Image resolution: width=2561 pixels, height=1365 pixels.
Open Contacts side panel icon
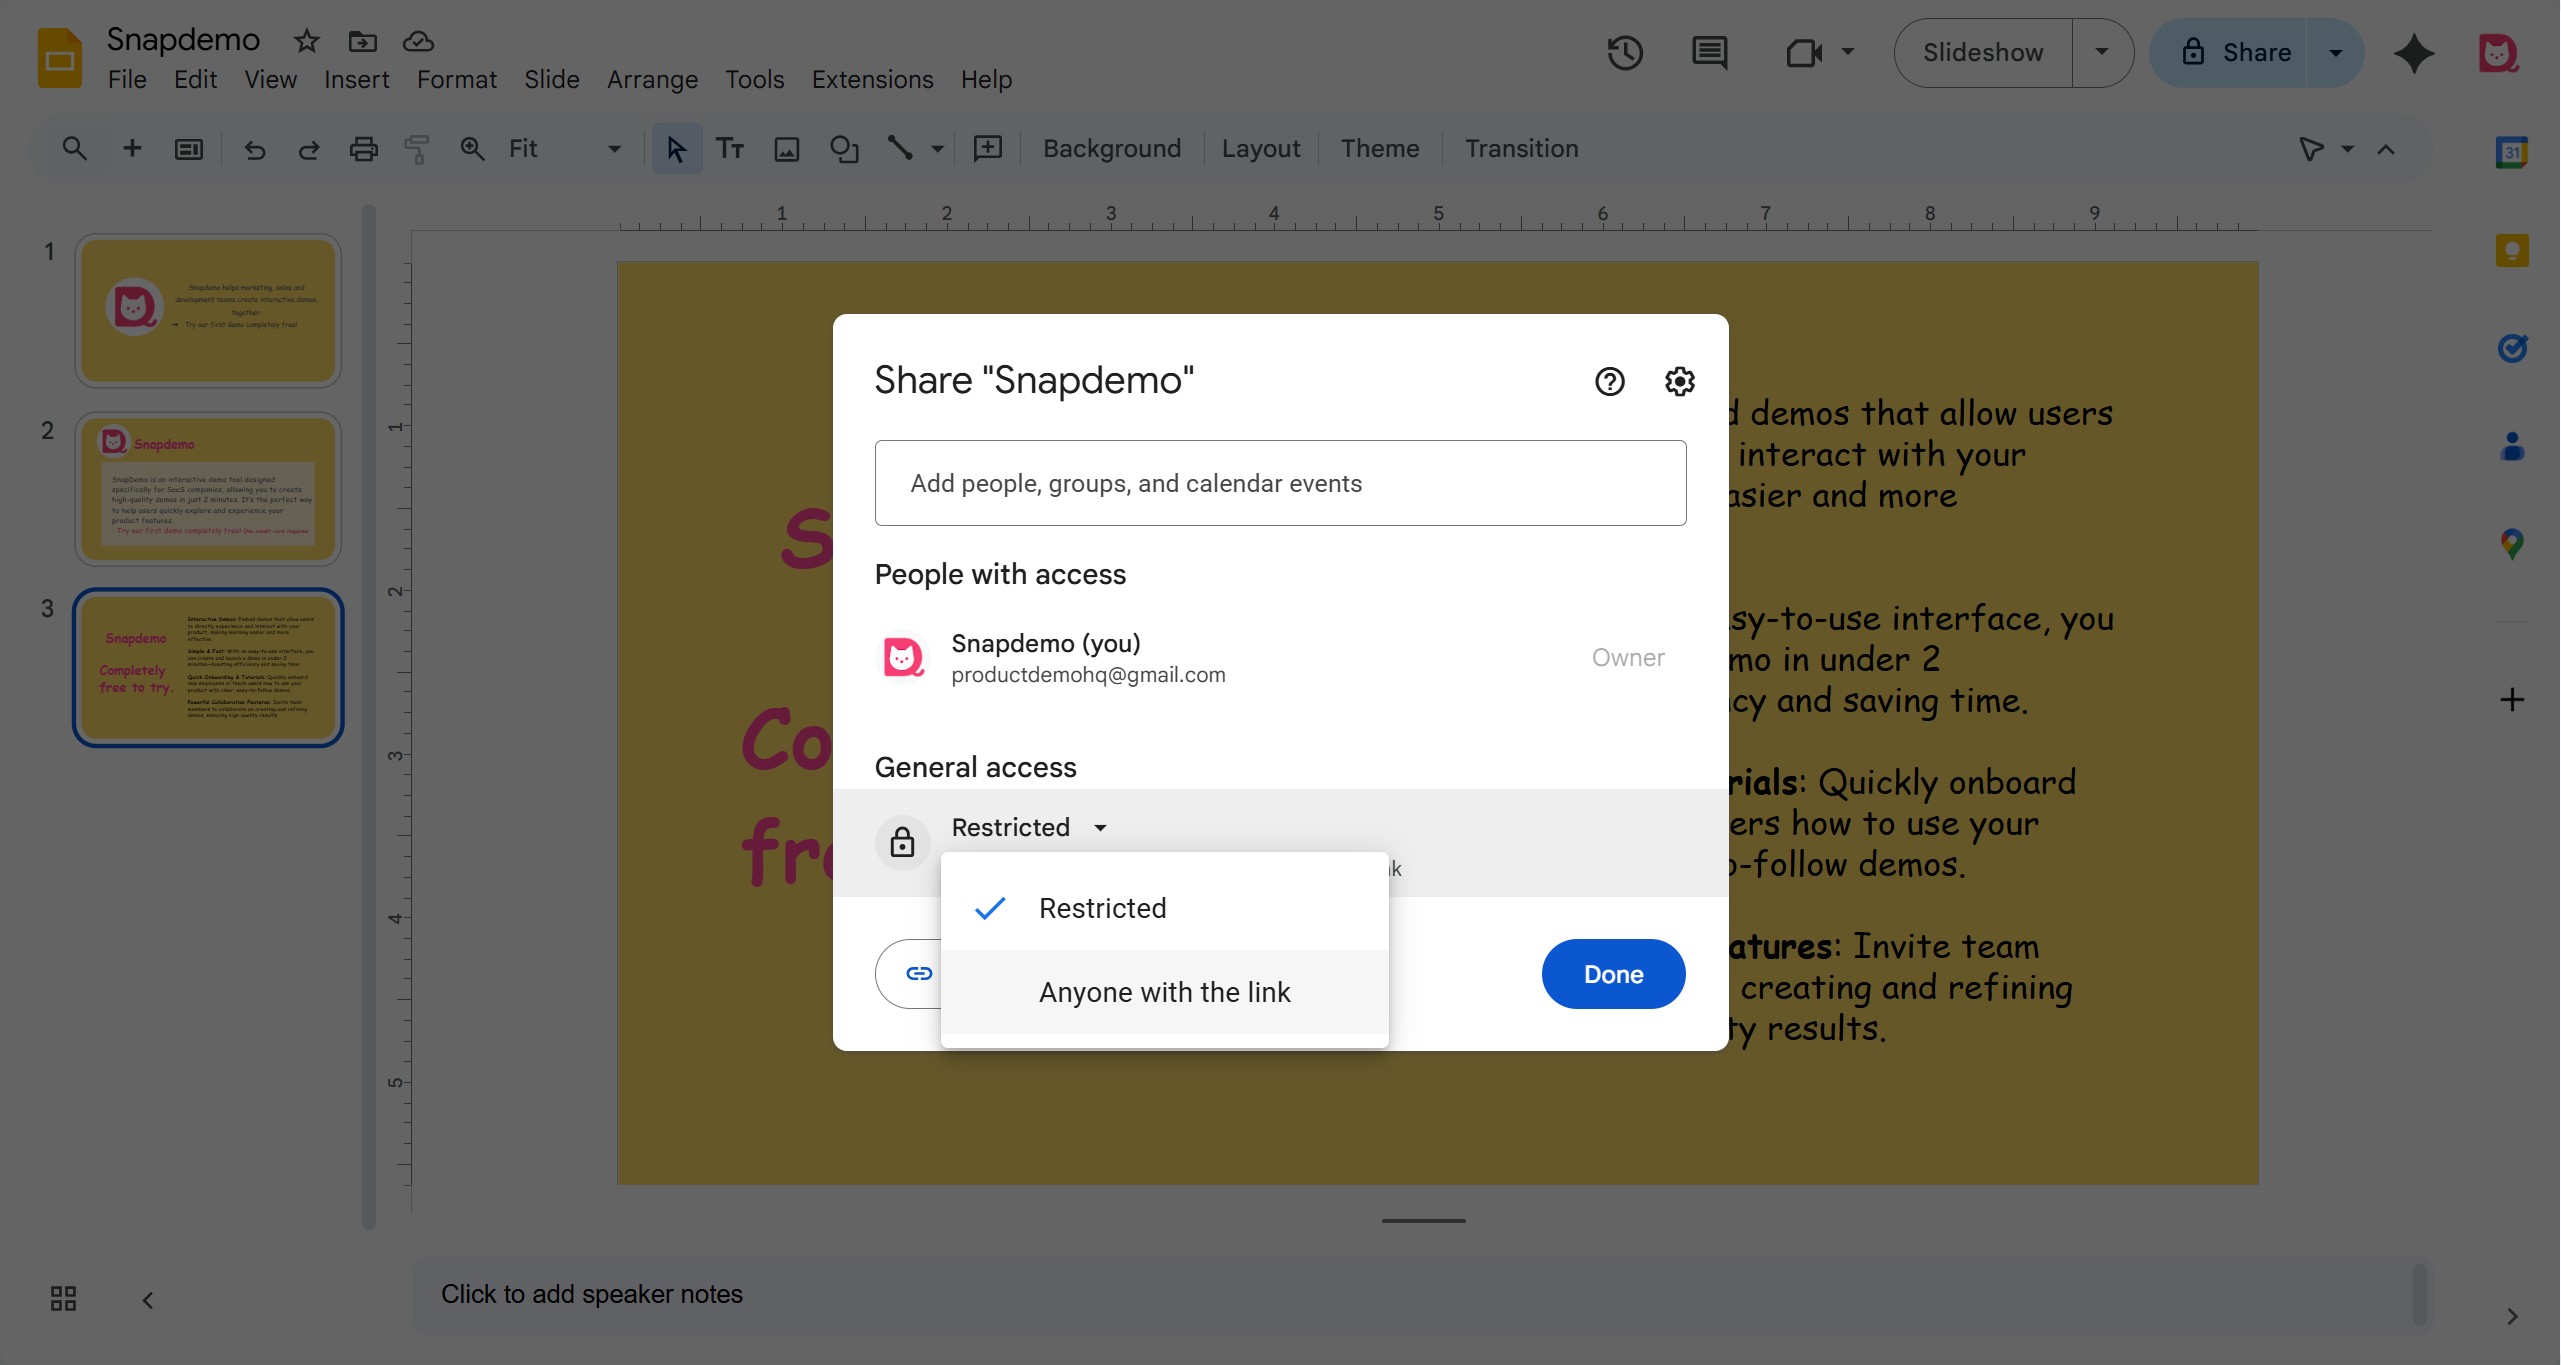[2512, 446]
